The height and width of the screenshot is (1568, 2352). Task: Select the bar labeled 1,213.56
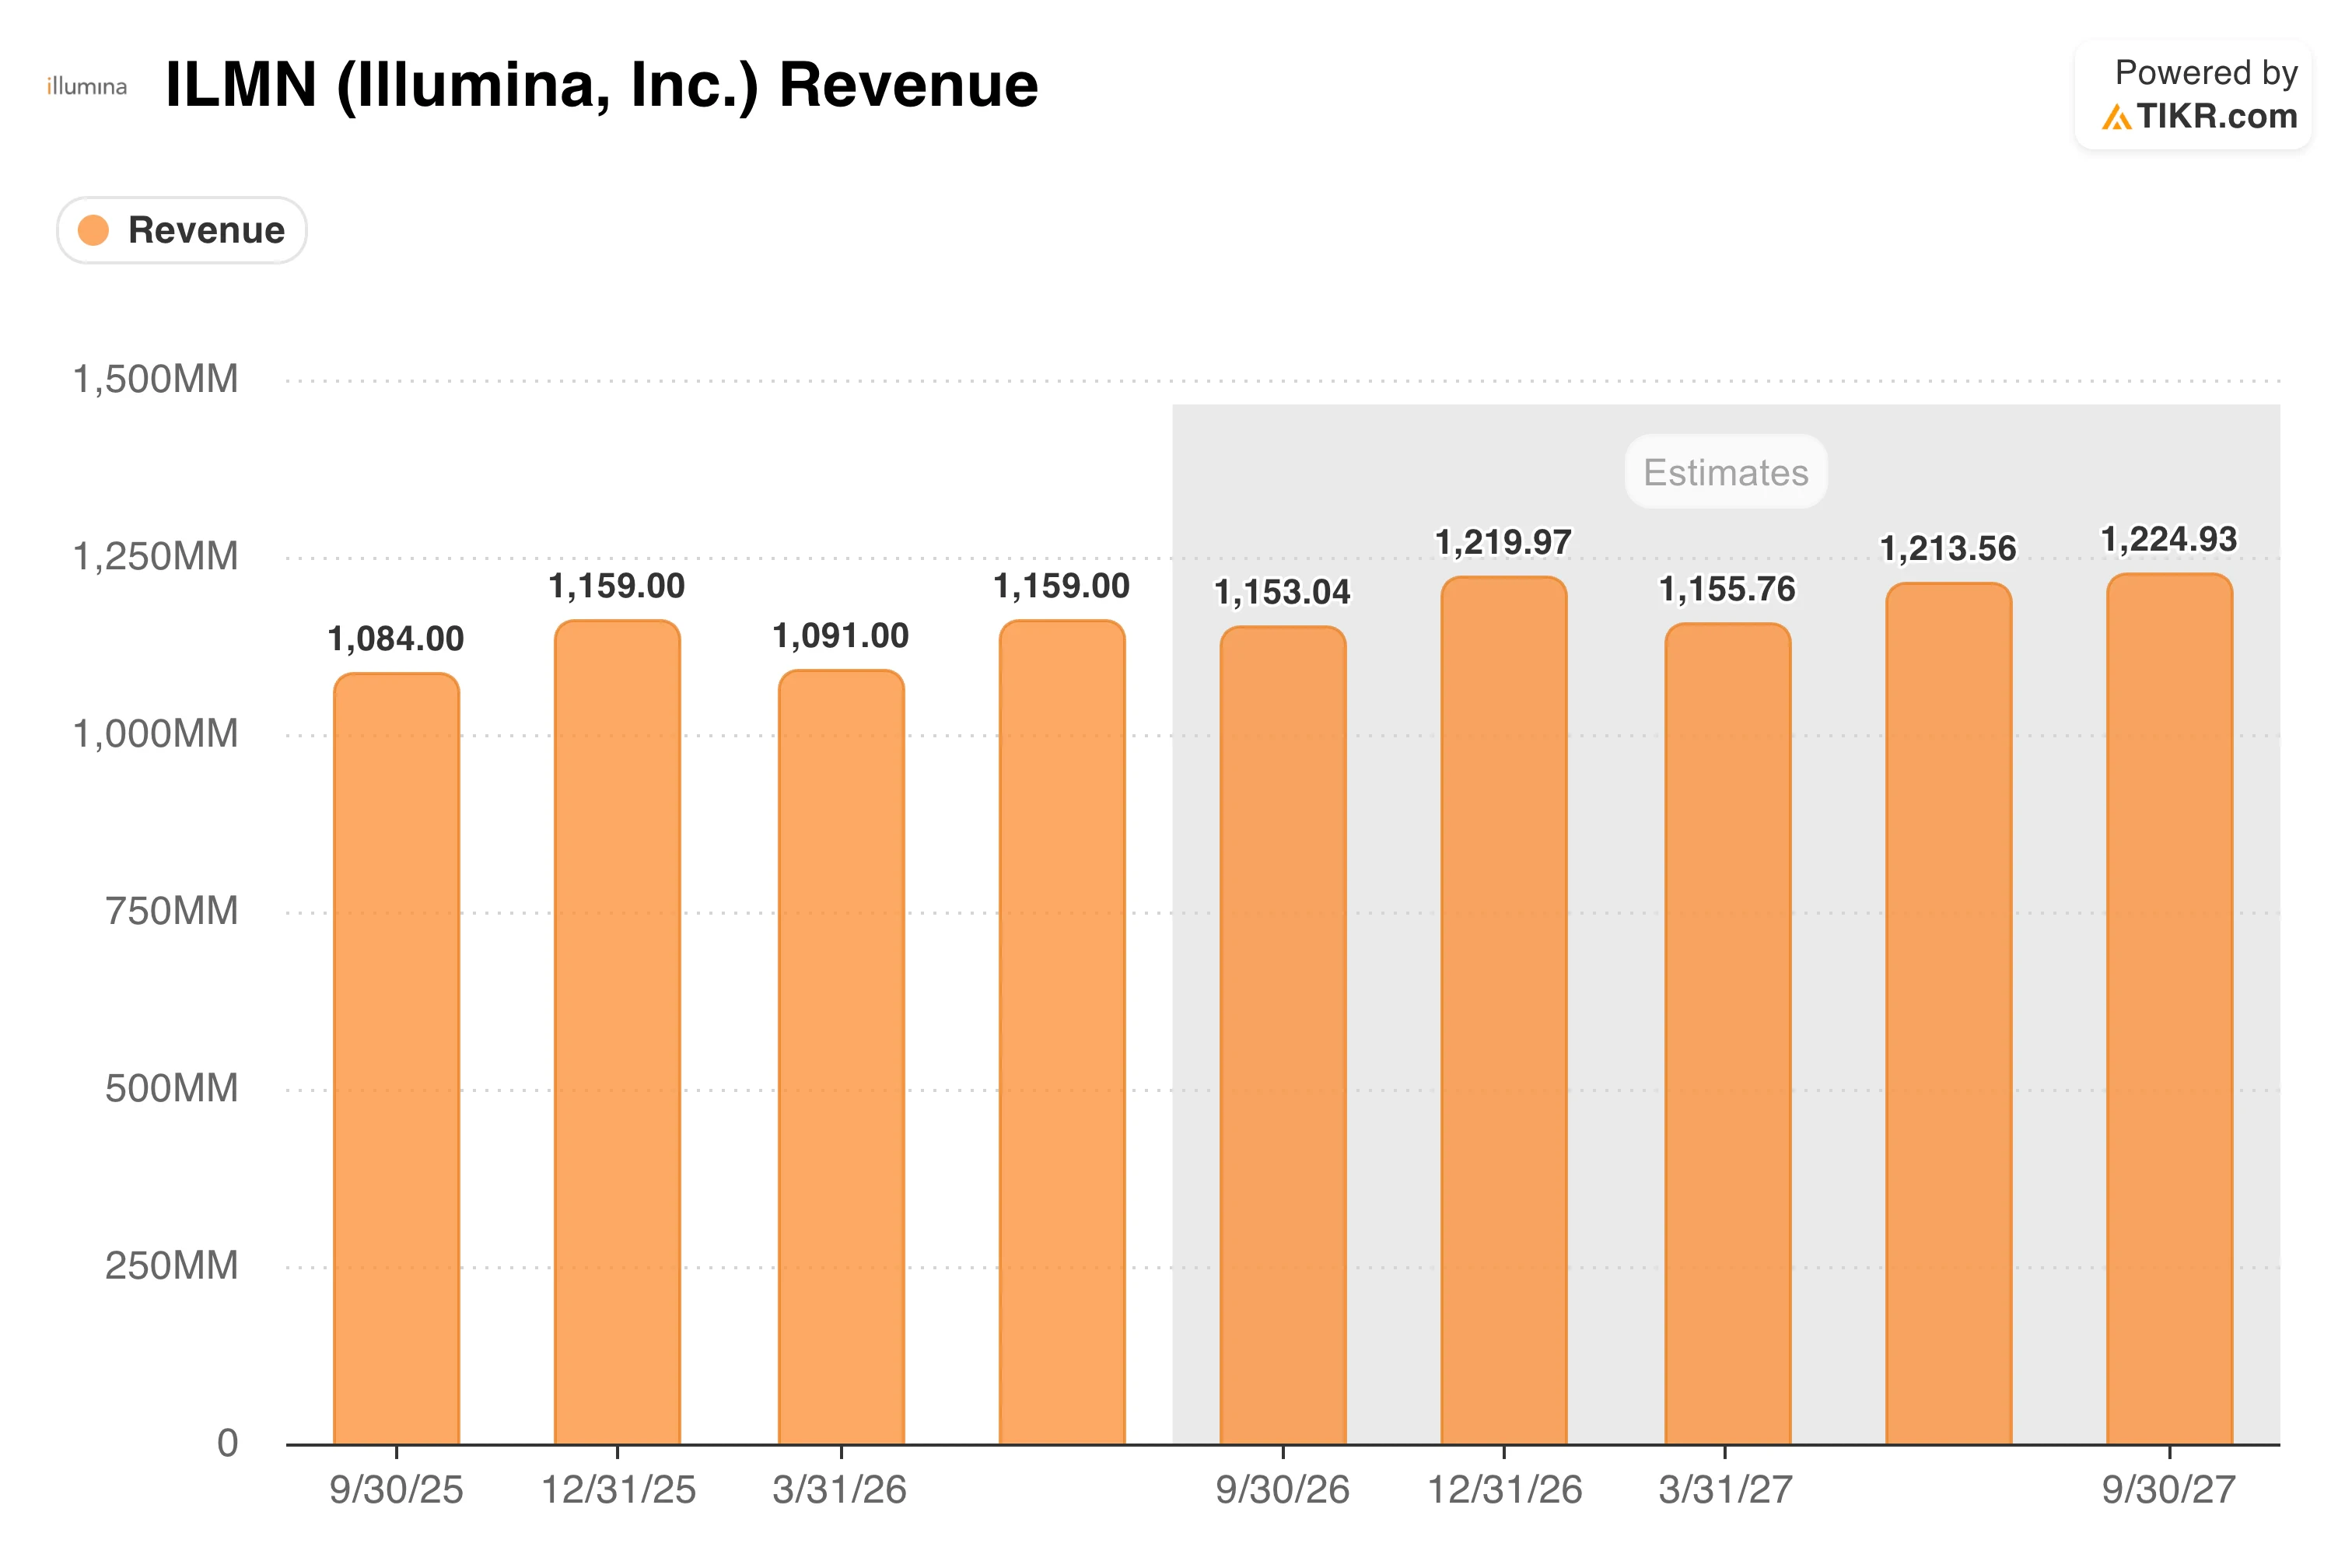point(1949,1013)
